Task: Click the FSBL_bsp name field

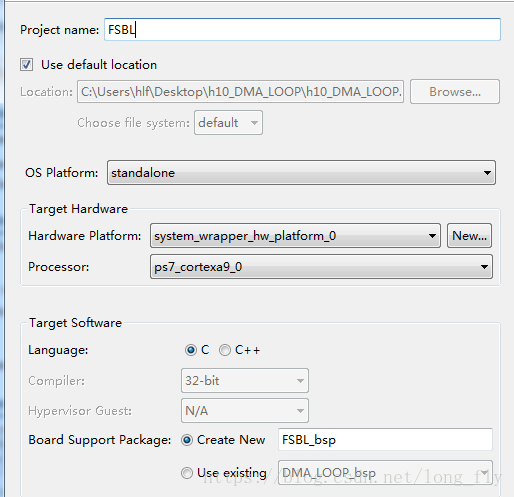Action: point(385,440)
